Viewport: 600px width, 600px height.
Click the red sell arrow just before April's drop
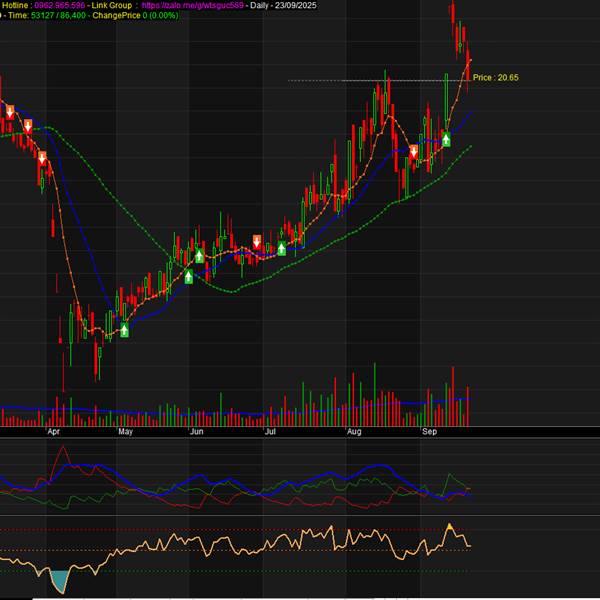42,157
